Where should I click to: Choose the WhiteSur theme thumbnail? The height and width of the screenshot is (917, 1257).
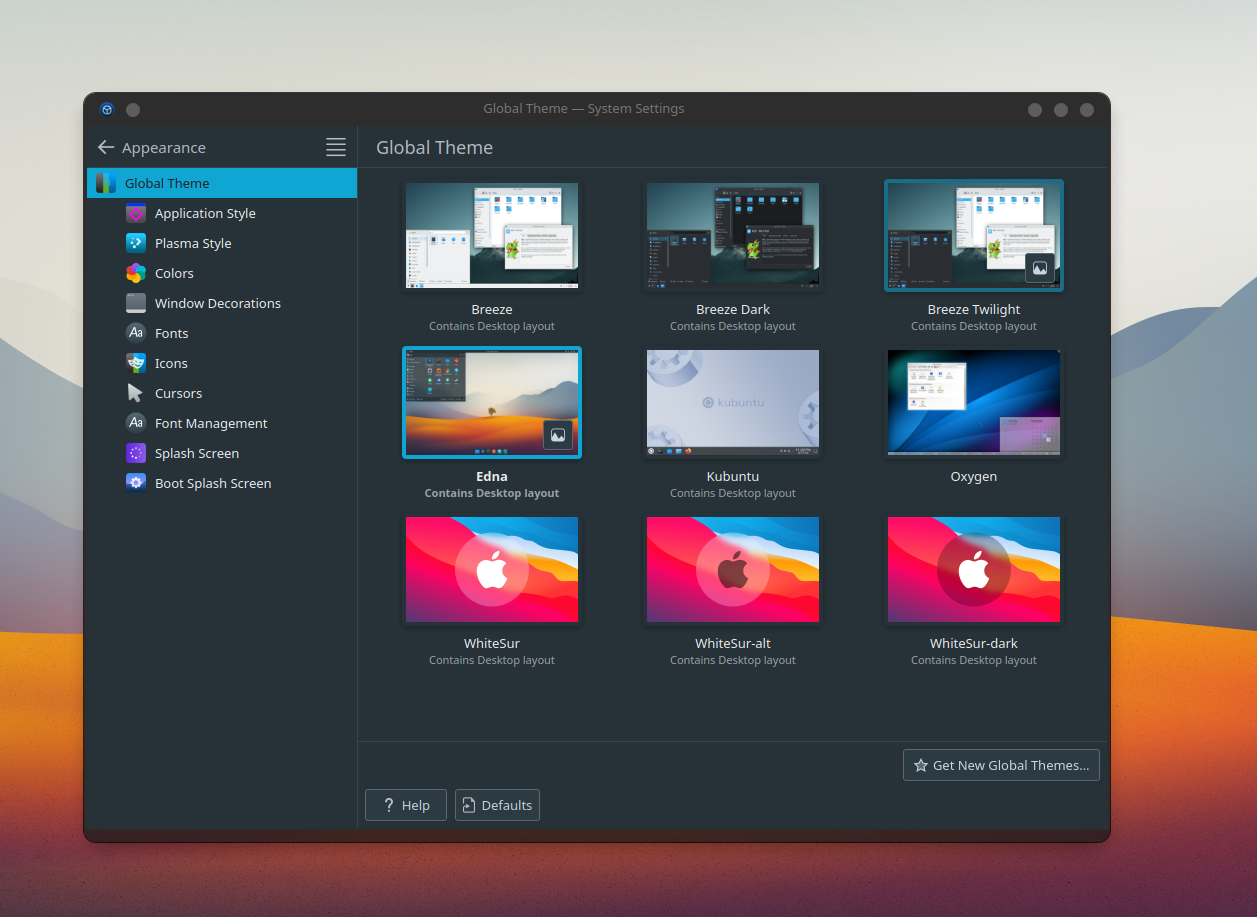tap(492, 570)
